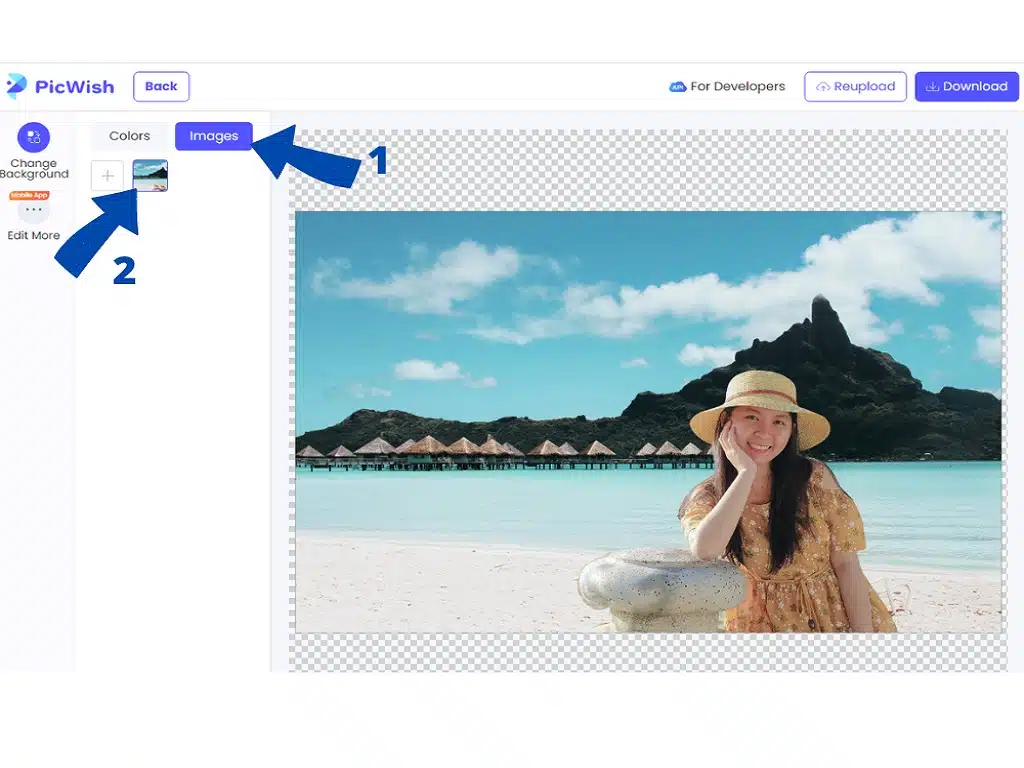
Task: Click the edited photo on the canvas
Action: click(x=650, y=420)
